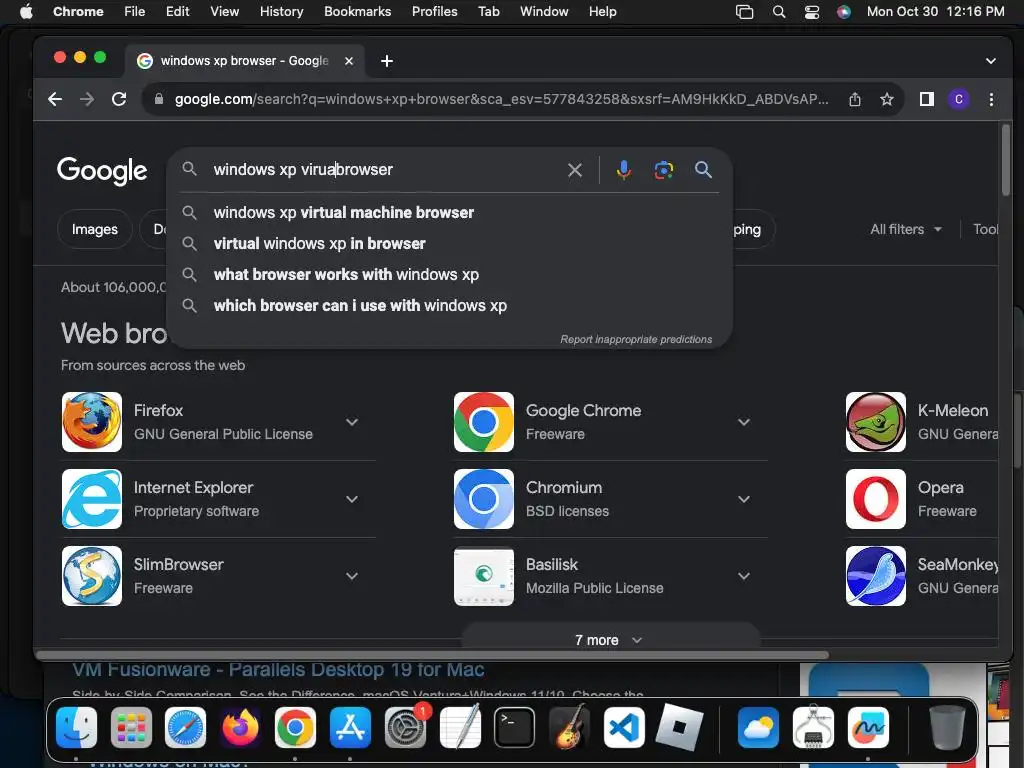Viewport: 1024px width, 768px height.
Task: Toggle Chrome side panel icon
Action: pos(926,99)
